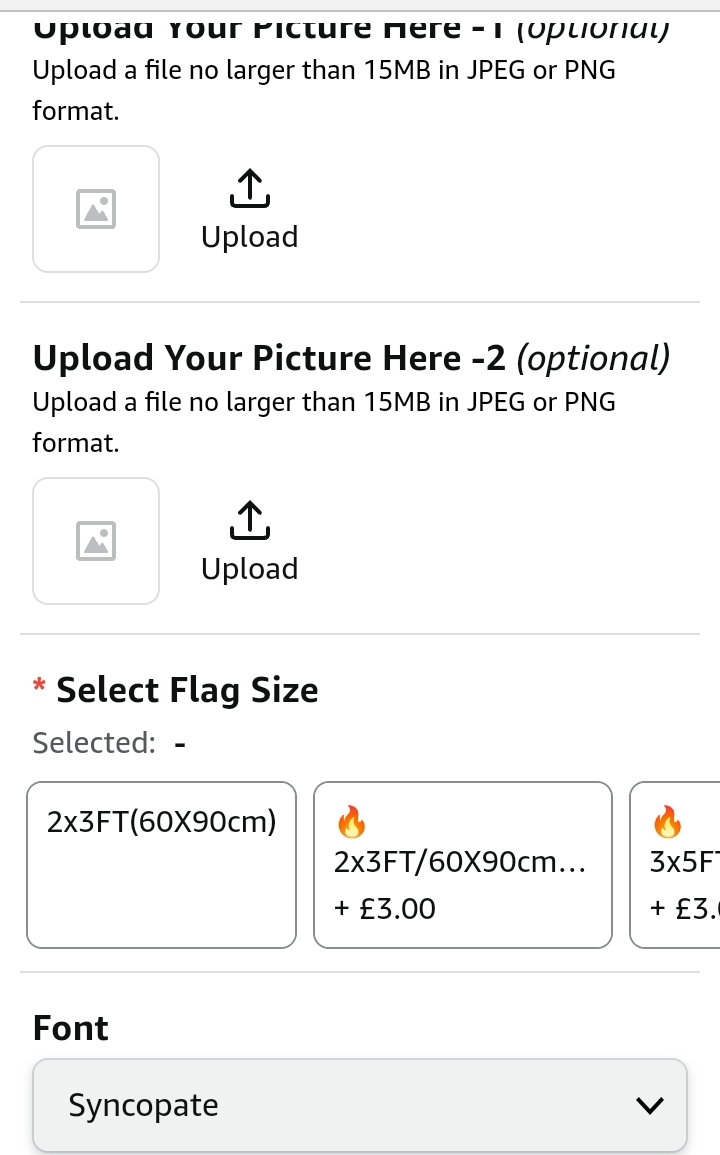720x1155 pixels.
Task: Click the "+ £3.00" price text
Action: click(385, 909)
